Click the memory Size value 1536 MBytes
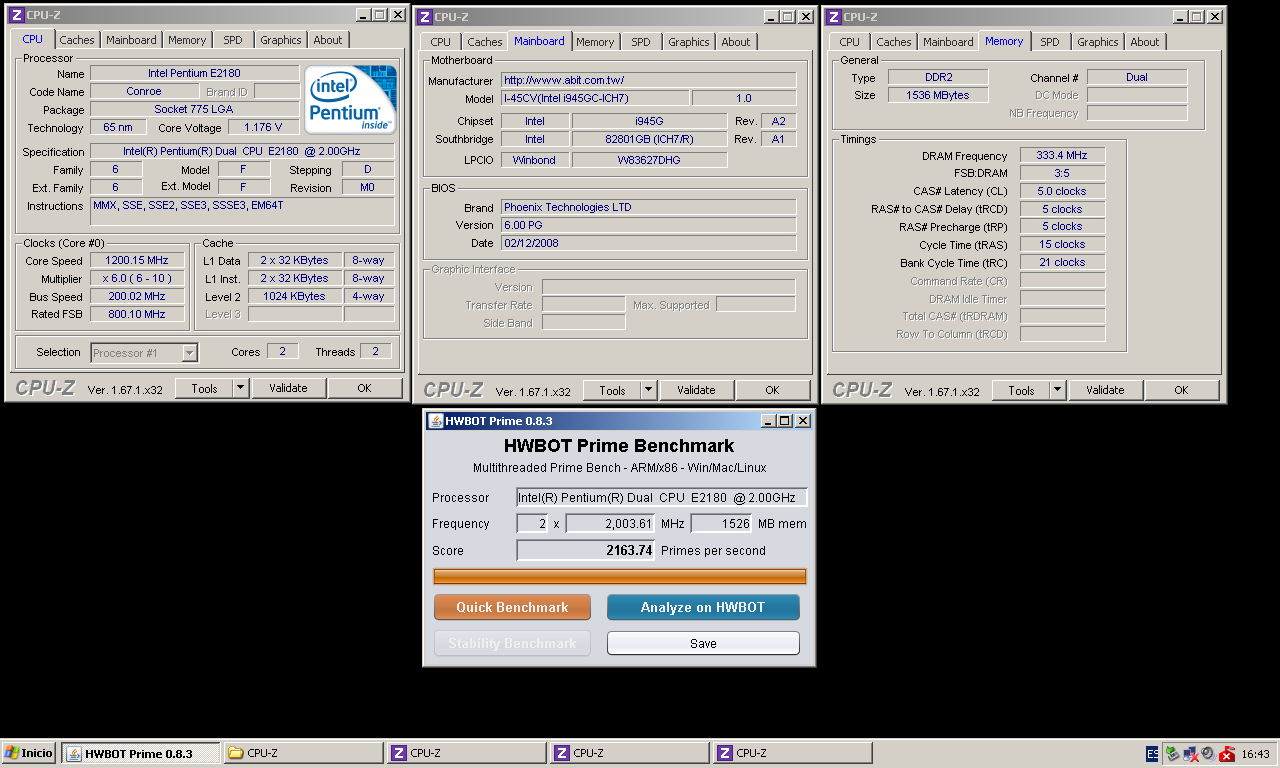Image resolution: width=1280 pixels, height=768 pixels. [937, 95]
